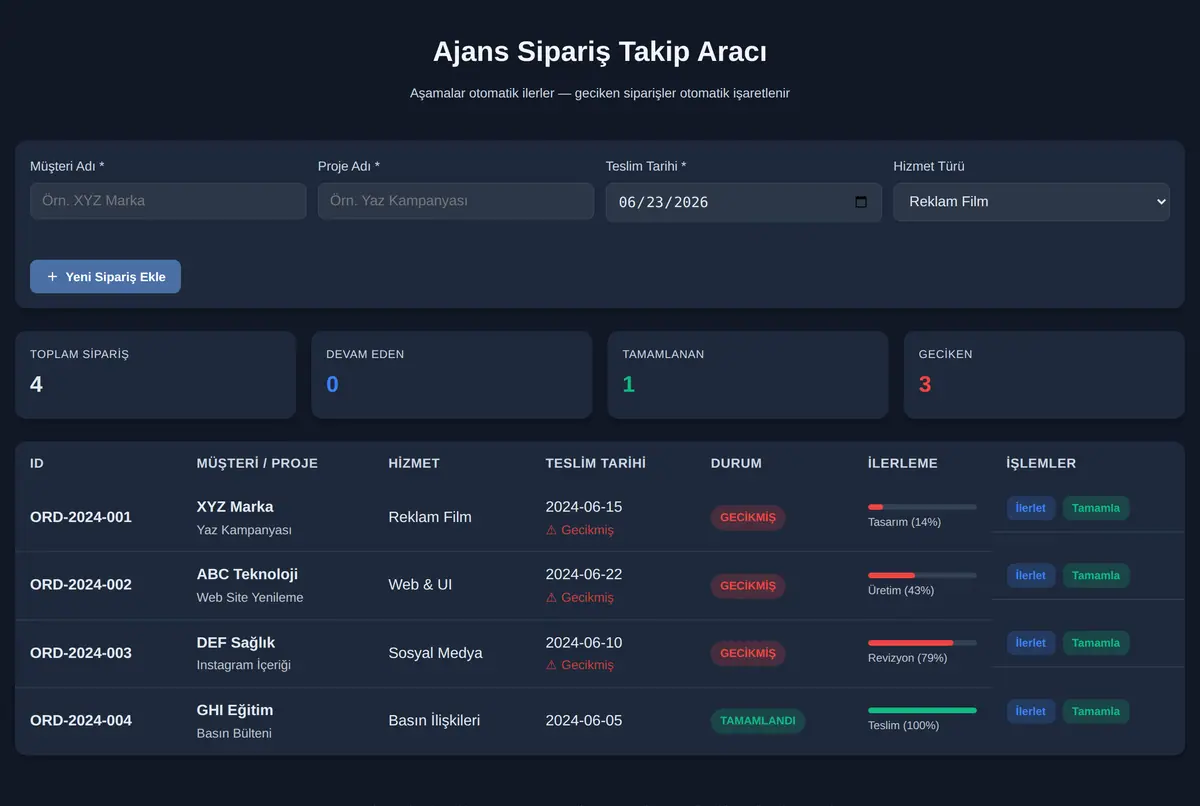Click Tamamla for order ORD-2024-002
The width and height of the screenshot is (1200, 806).
(1096, 576)
